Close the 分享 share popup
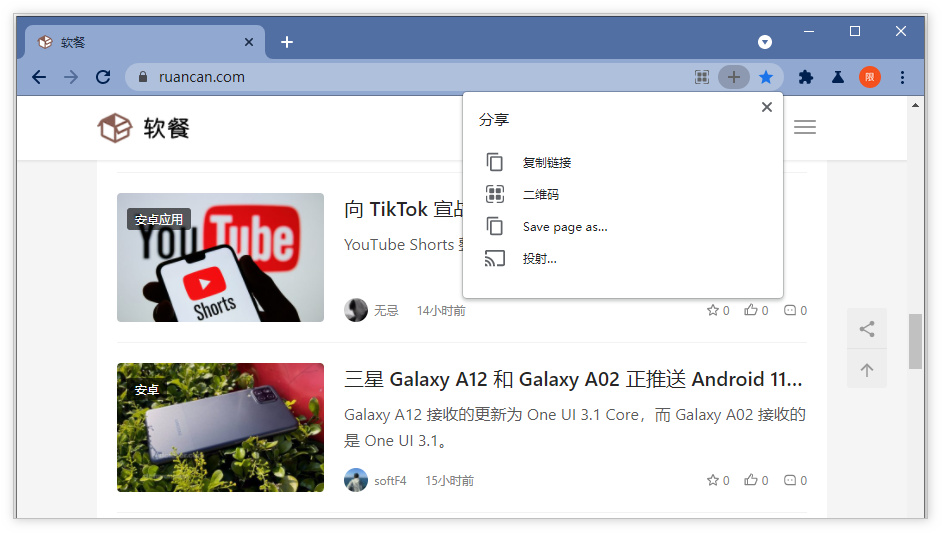The width and height of the screenshot is (942, 533). click(x=767, y=107)
